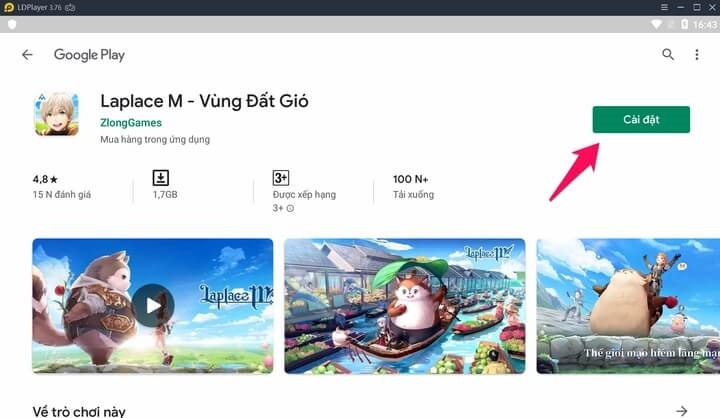Click the Google Play title text
This screenshot has height=418, width=720.
pos(89,55)
